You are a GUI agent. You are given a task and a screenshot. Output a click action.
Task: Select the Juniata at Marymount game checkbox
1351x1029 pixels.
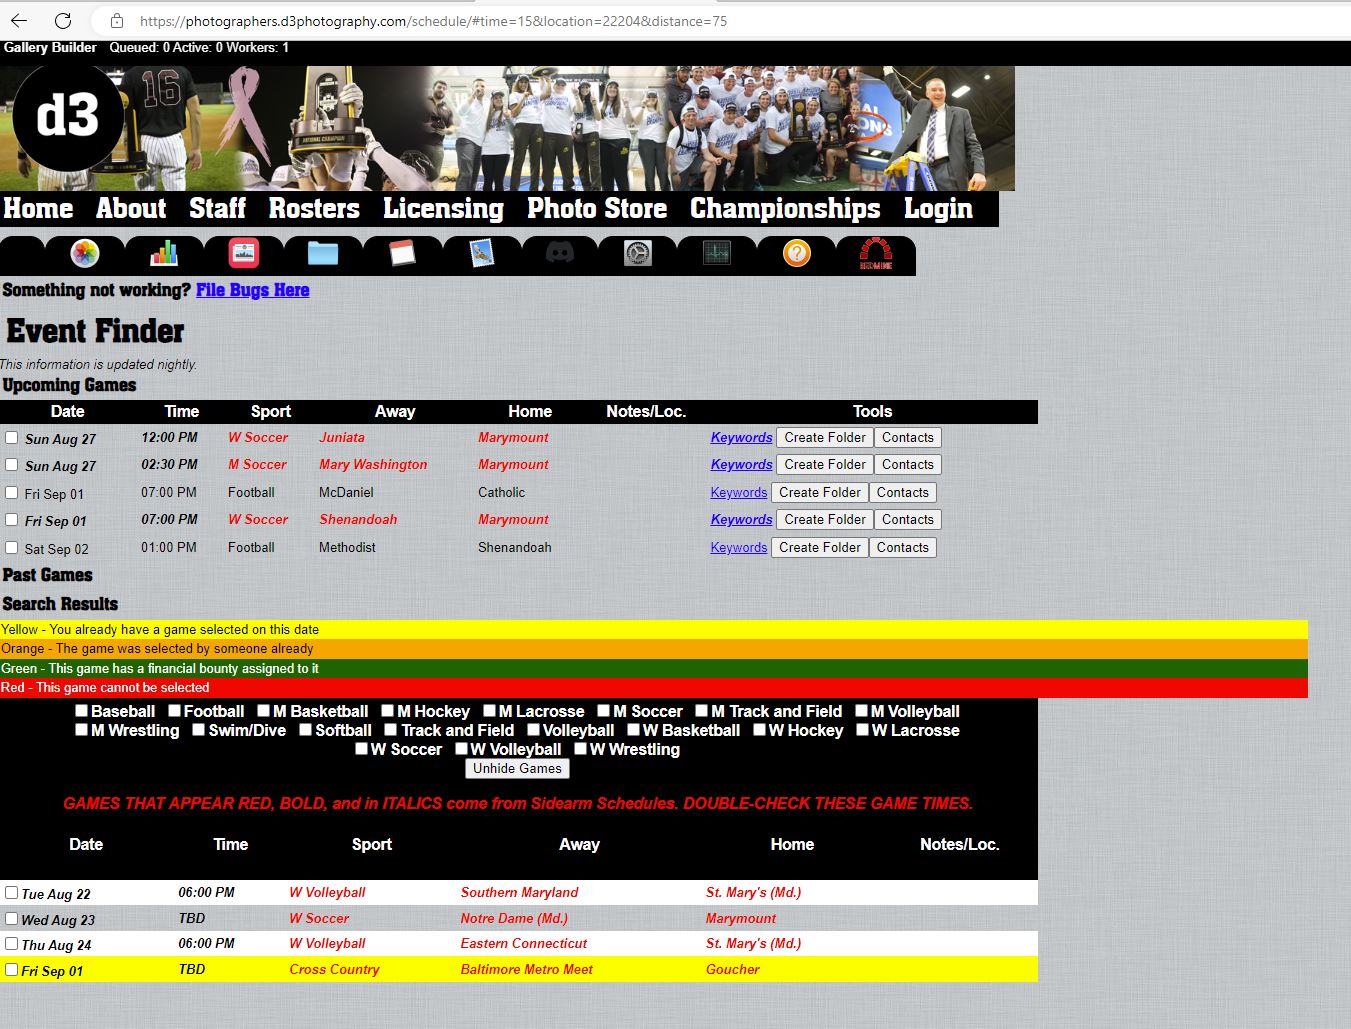tap(12, 438)
